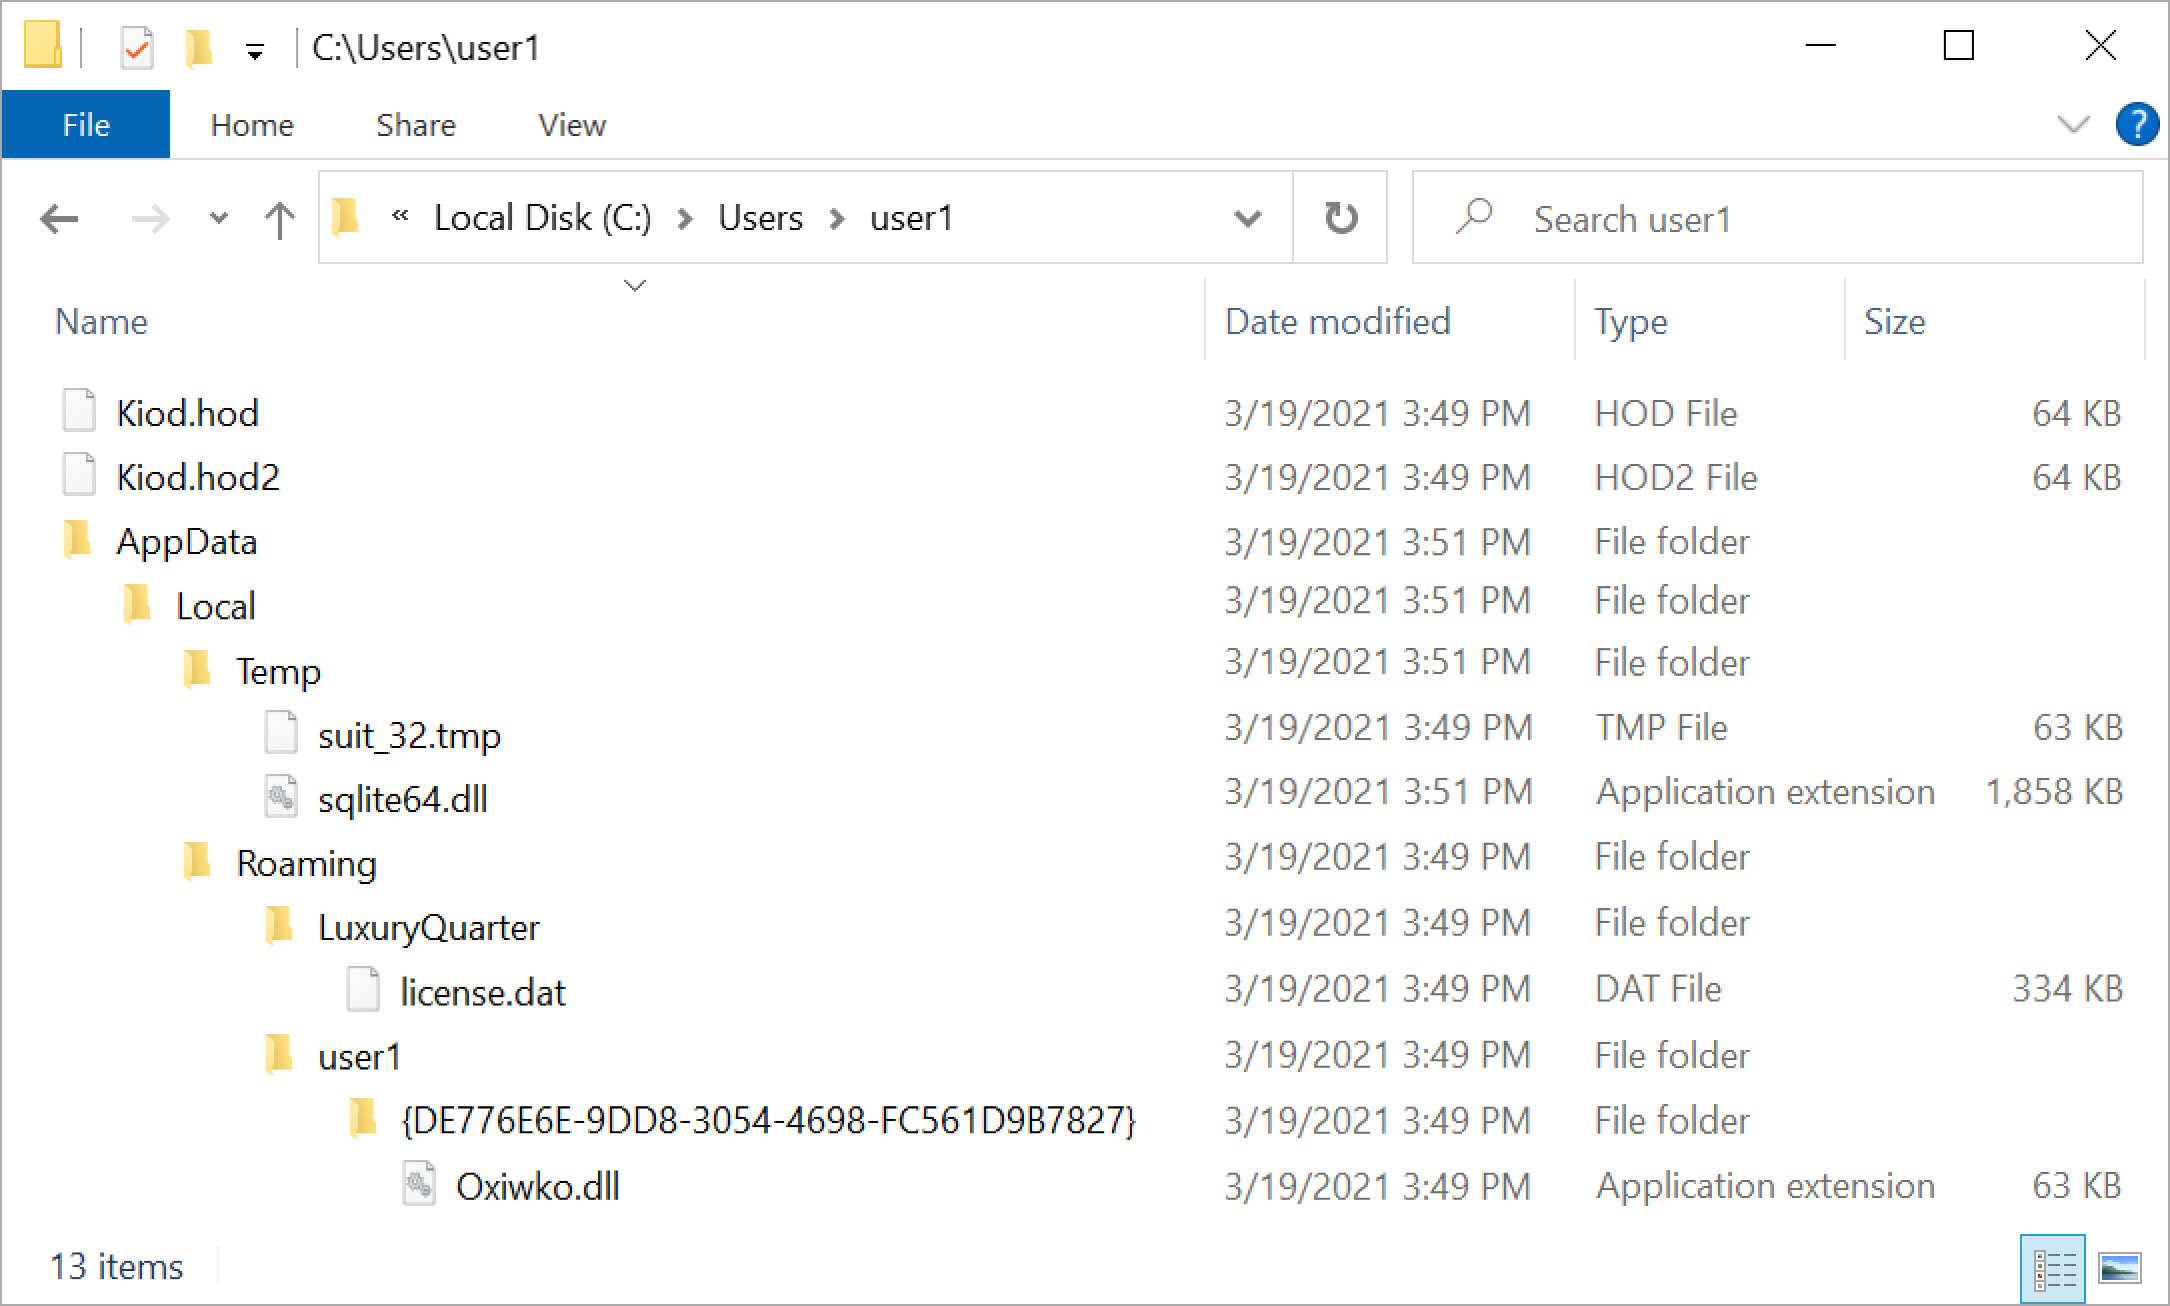The image size is (2170, 1306).
Task: Expand the chevron after Users breadcrumb
Action: pyautogui.click(x=837, y=218)
